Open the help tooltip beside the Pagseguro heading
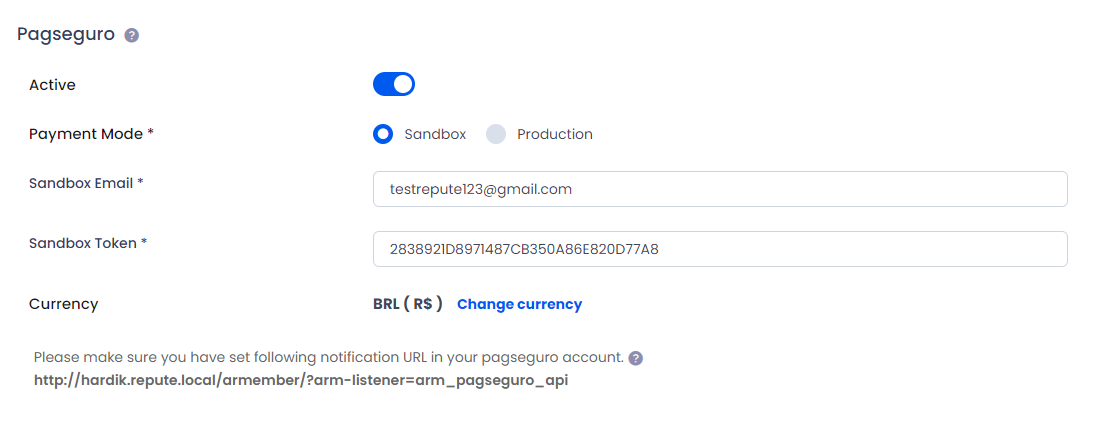 coord(132,36)
